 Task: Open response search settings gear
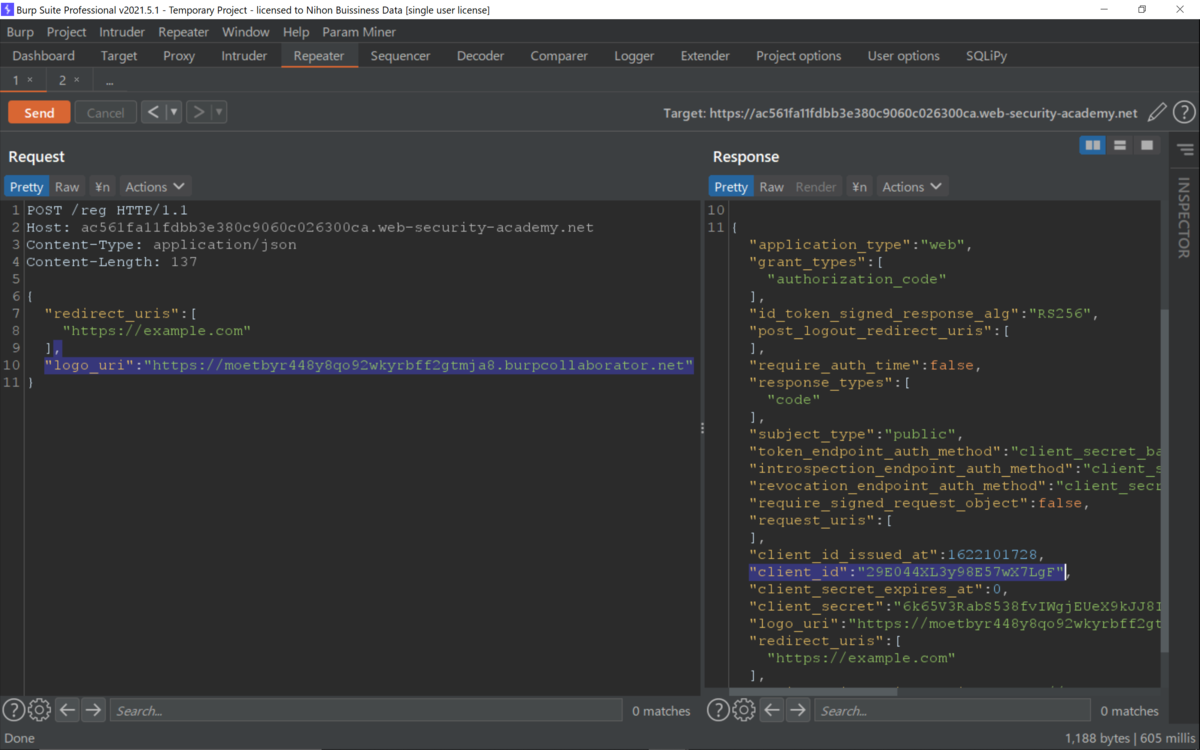point(744,710)
